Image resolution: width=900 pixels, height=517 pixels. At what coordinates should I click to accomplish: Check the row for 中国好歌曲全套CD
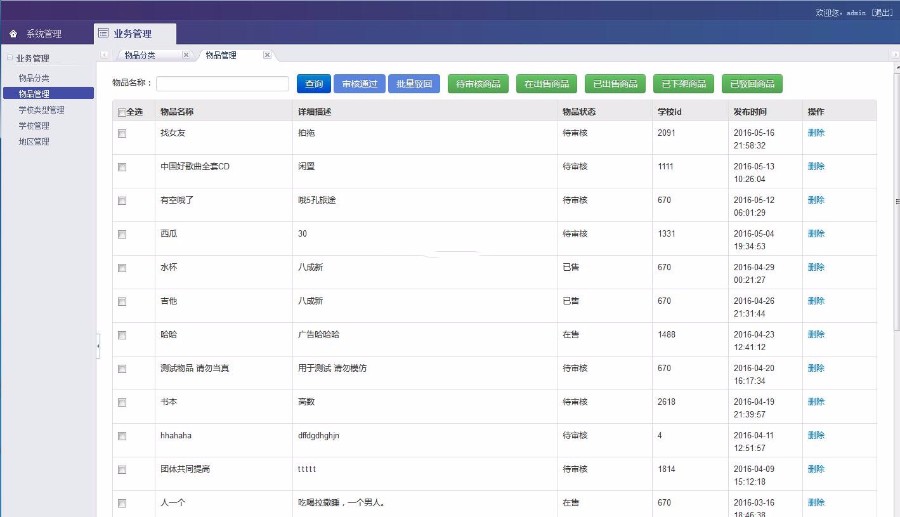pyautogui.click(x=122, y=167)
